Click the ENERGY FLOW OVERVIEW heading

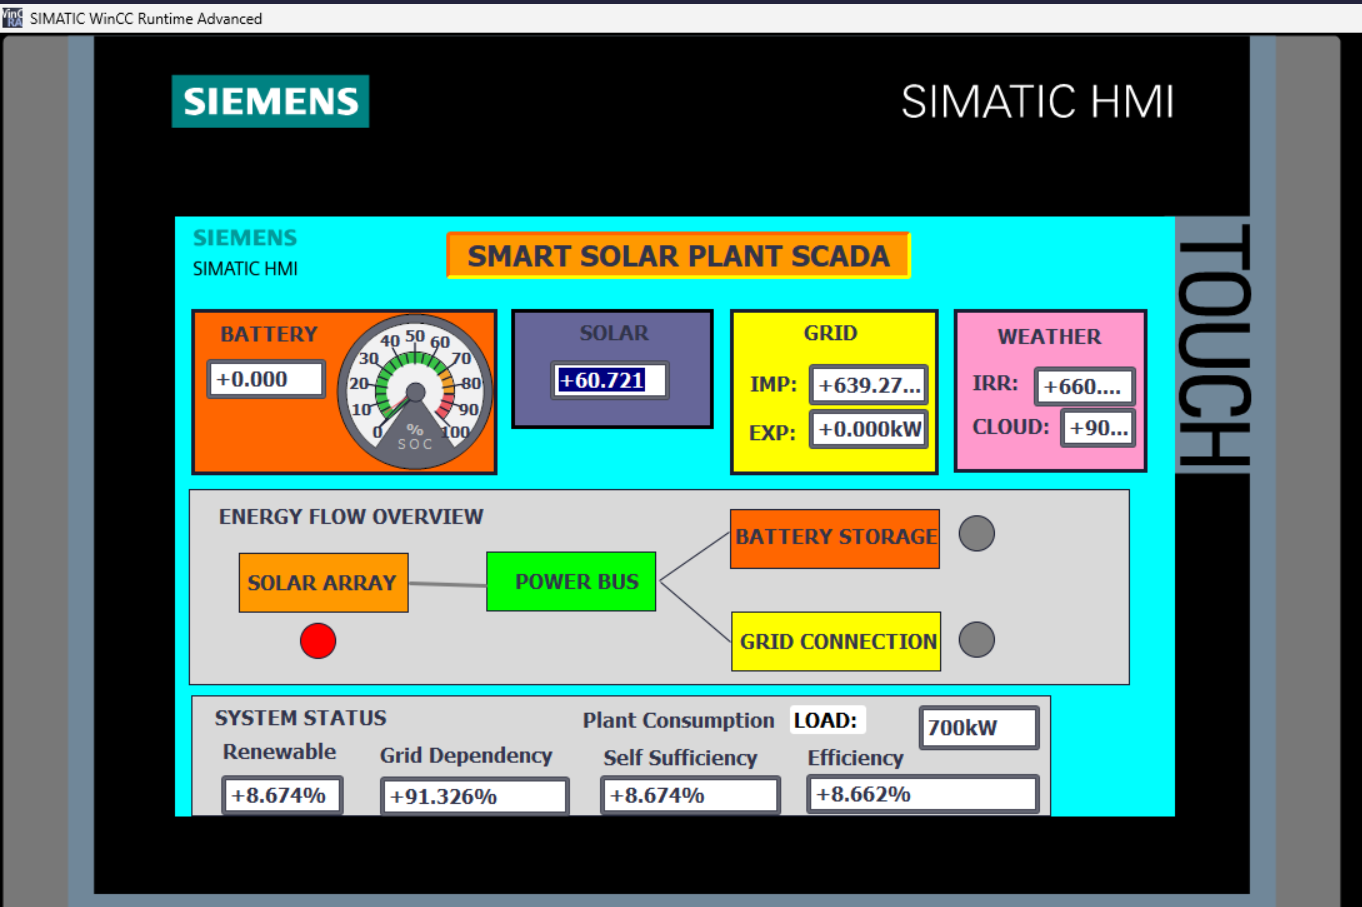[x=351, y=517]
